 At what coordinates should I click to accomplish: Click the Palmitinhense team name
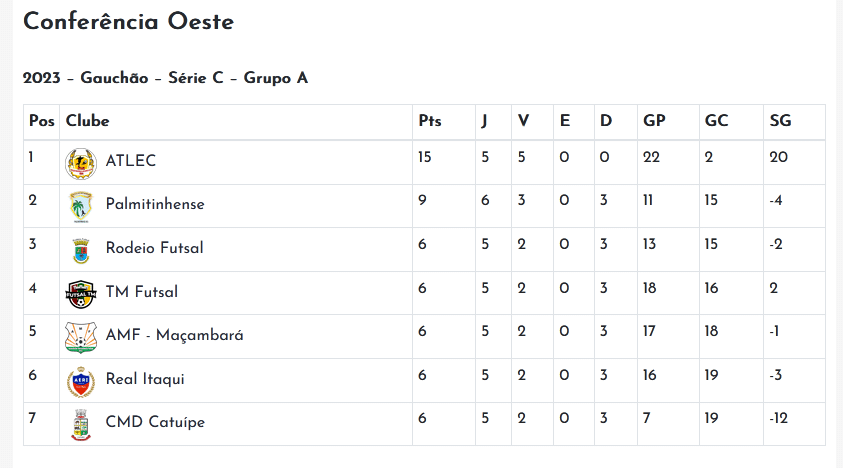coord(155,204)
